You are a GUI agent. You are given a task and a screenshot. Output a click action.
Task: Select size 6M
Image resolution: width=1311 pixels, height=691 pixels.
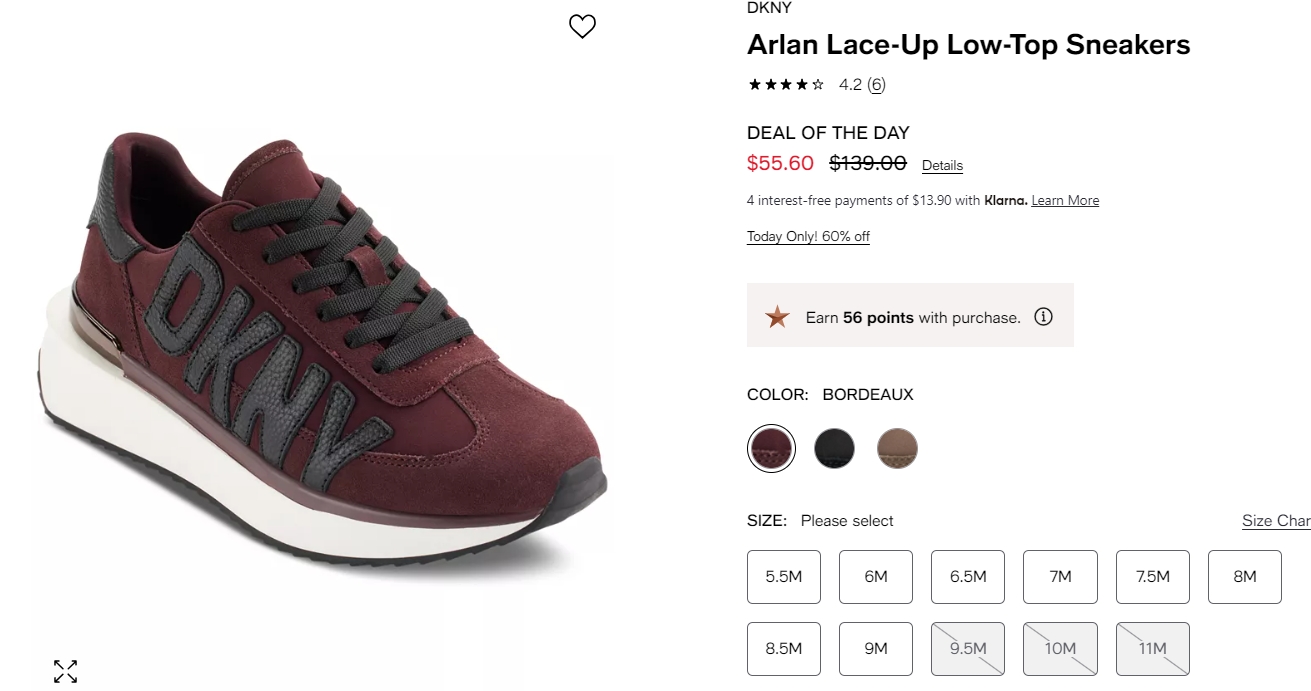point(876,577)
